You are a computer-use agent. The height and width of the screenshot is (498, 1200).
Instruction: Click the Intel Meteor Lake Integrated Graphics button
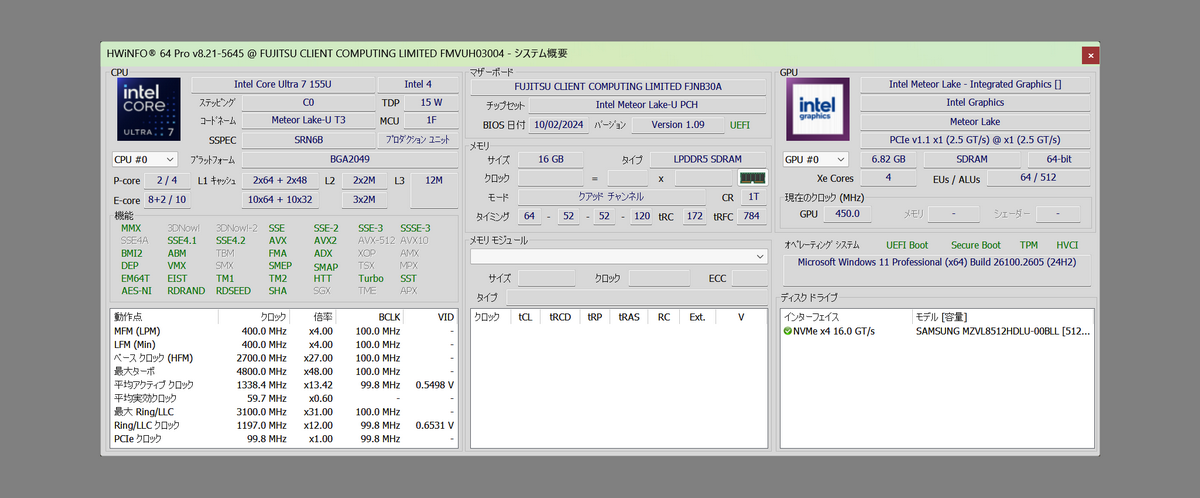pyautogui.click(x=974, y=85)
